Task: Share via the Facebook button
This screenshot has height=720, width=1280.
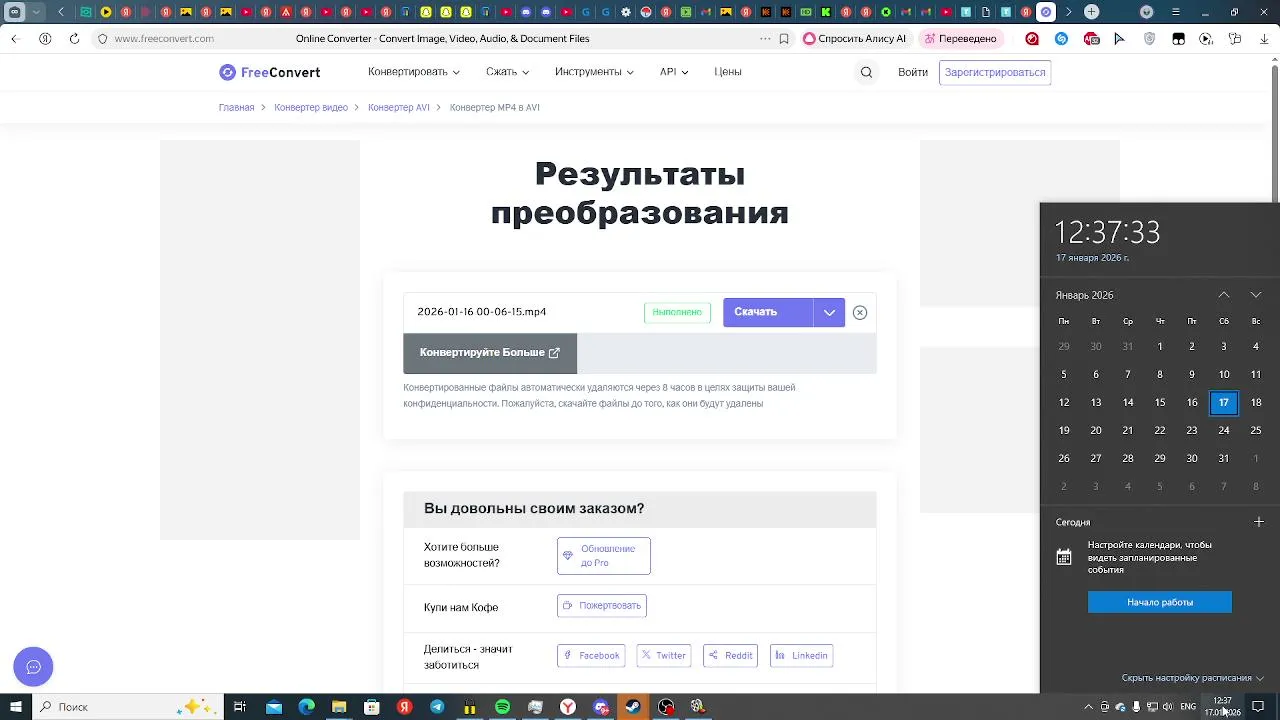Action: 591,656
